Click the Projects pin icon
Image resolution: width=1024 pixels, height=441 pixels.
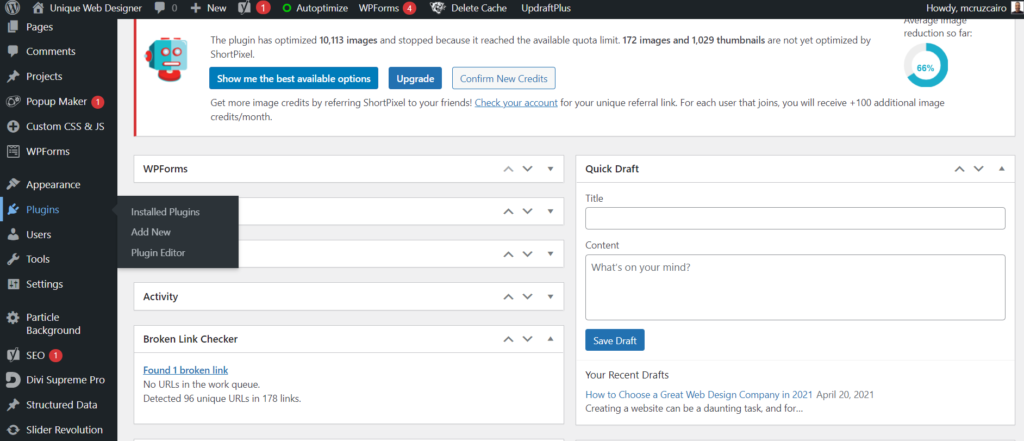12,76
